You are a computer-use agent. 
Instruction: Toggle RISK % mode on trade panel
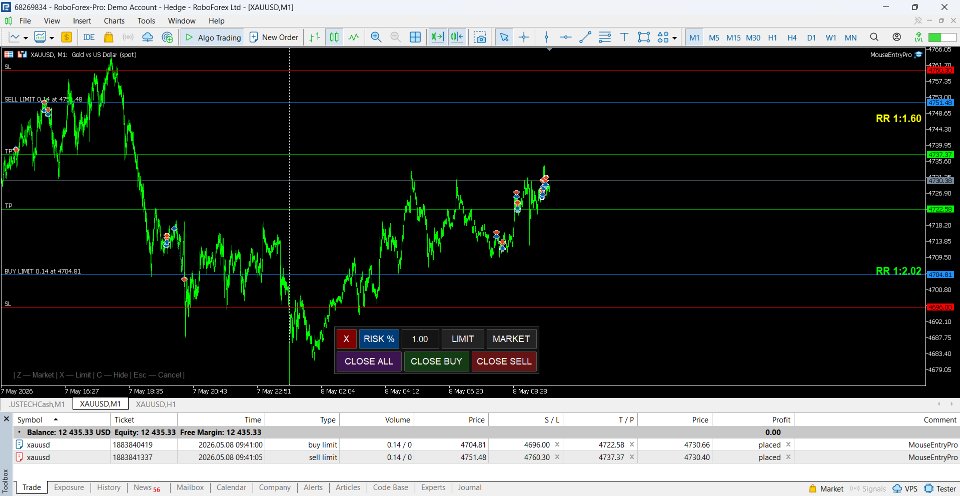tap(378, 339)
